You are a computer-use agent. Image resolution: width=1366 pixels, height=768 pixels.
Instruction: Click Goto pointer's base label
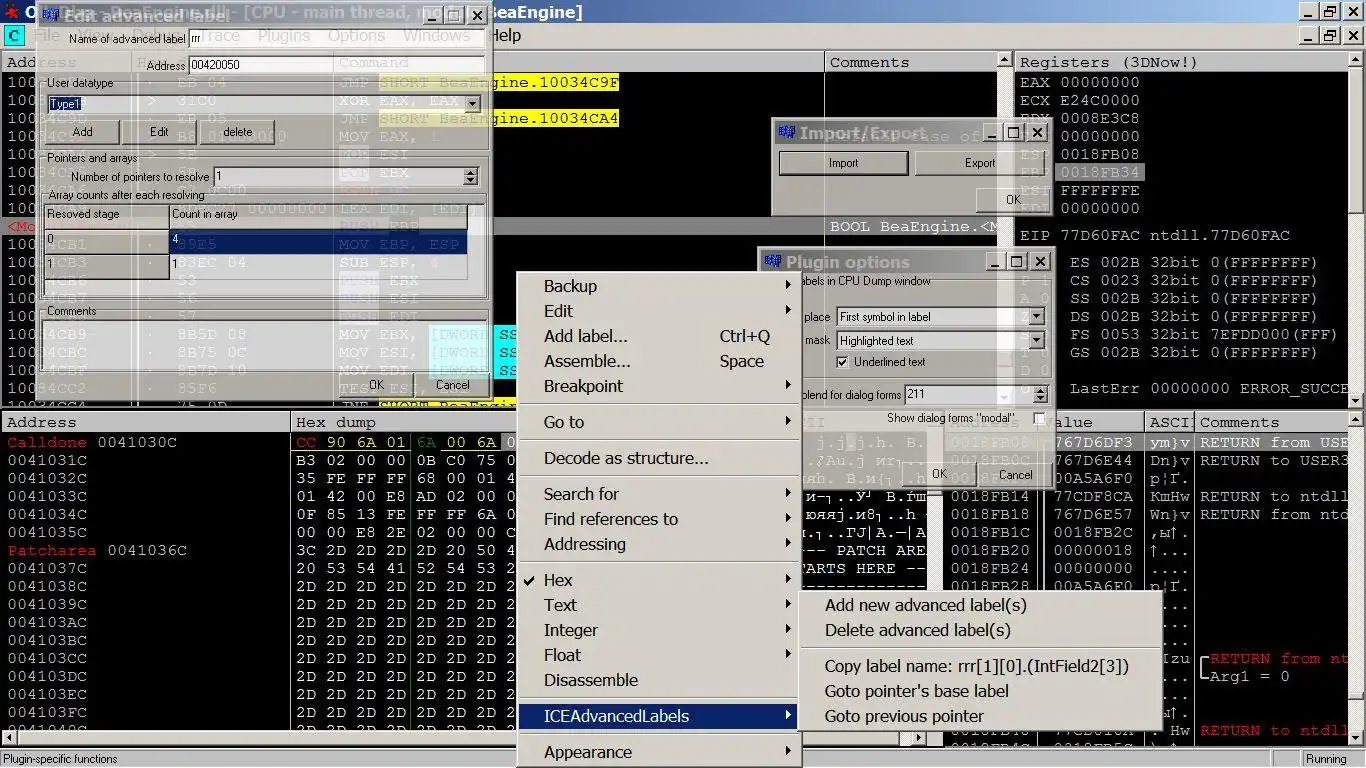tap(980, 691)
